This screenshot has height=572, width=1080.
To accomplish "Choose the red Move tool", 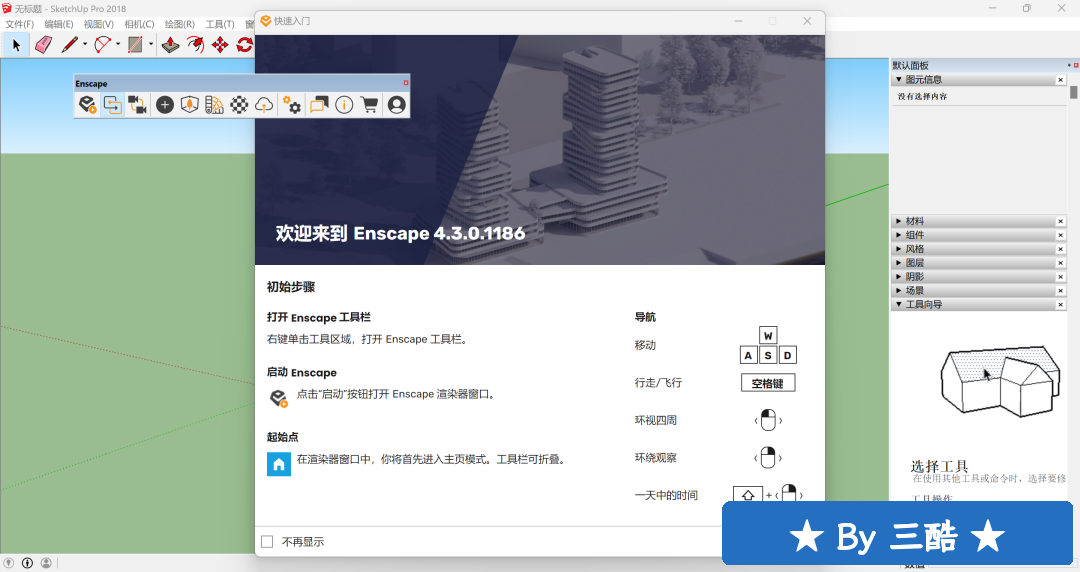I will coord(220,45).
